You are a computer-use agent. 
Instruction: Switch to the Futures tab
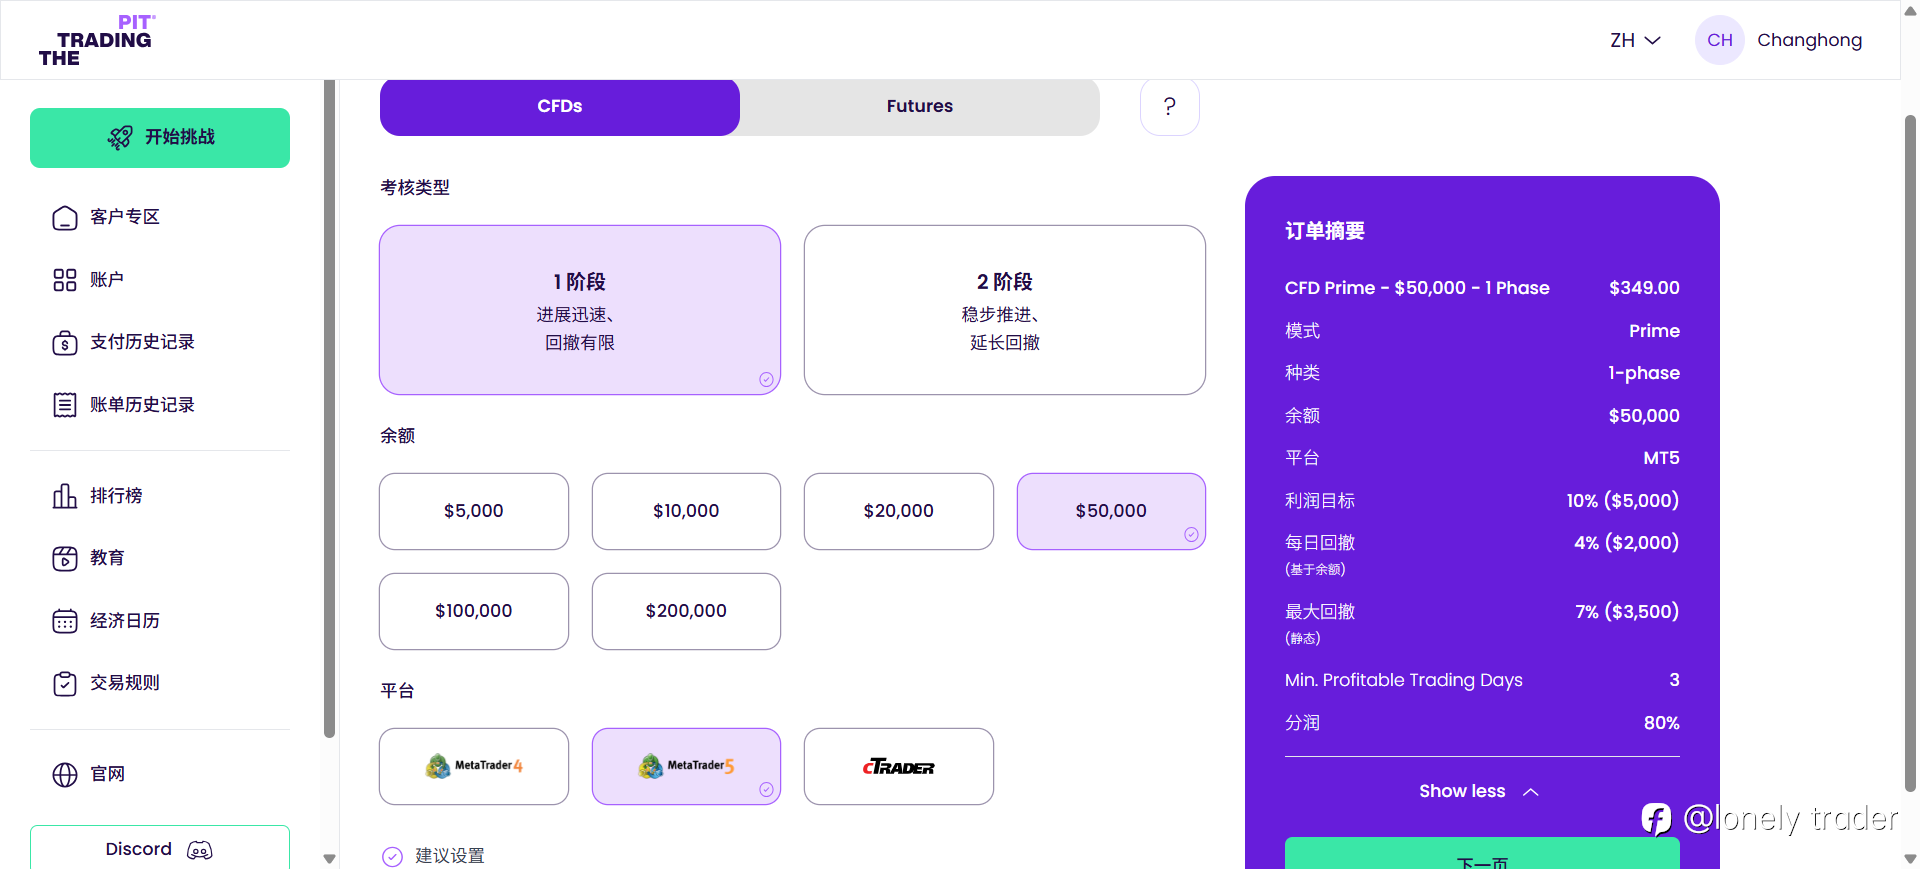[x=920, y=106]
